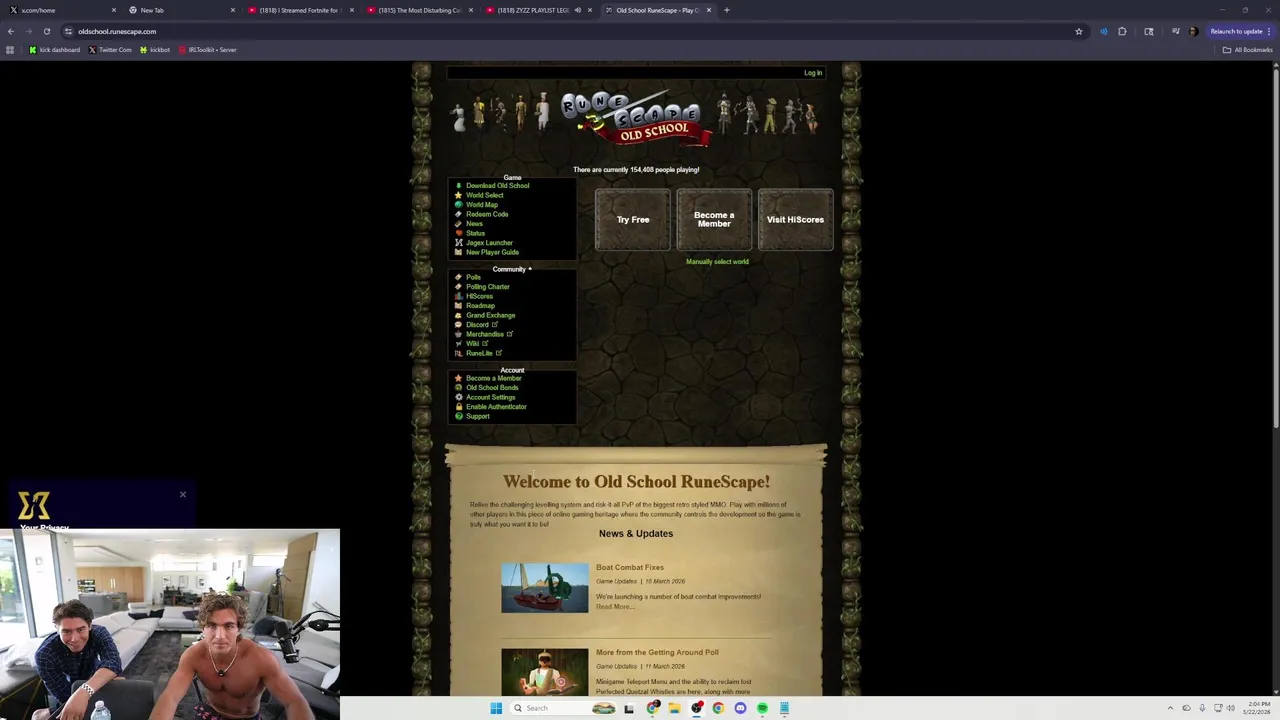Open the Redeem Code link
Viewport: 1280px width, 720px height.
pyautogui.click(x=487, y=214)
